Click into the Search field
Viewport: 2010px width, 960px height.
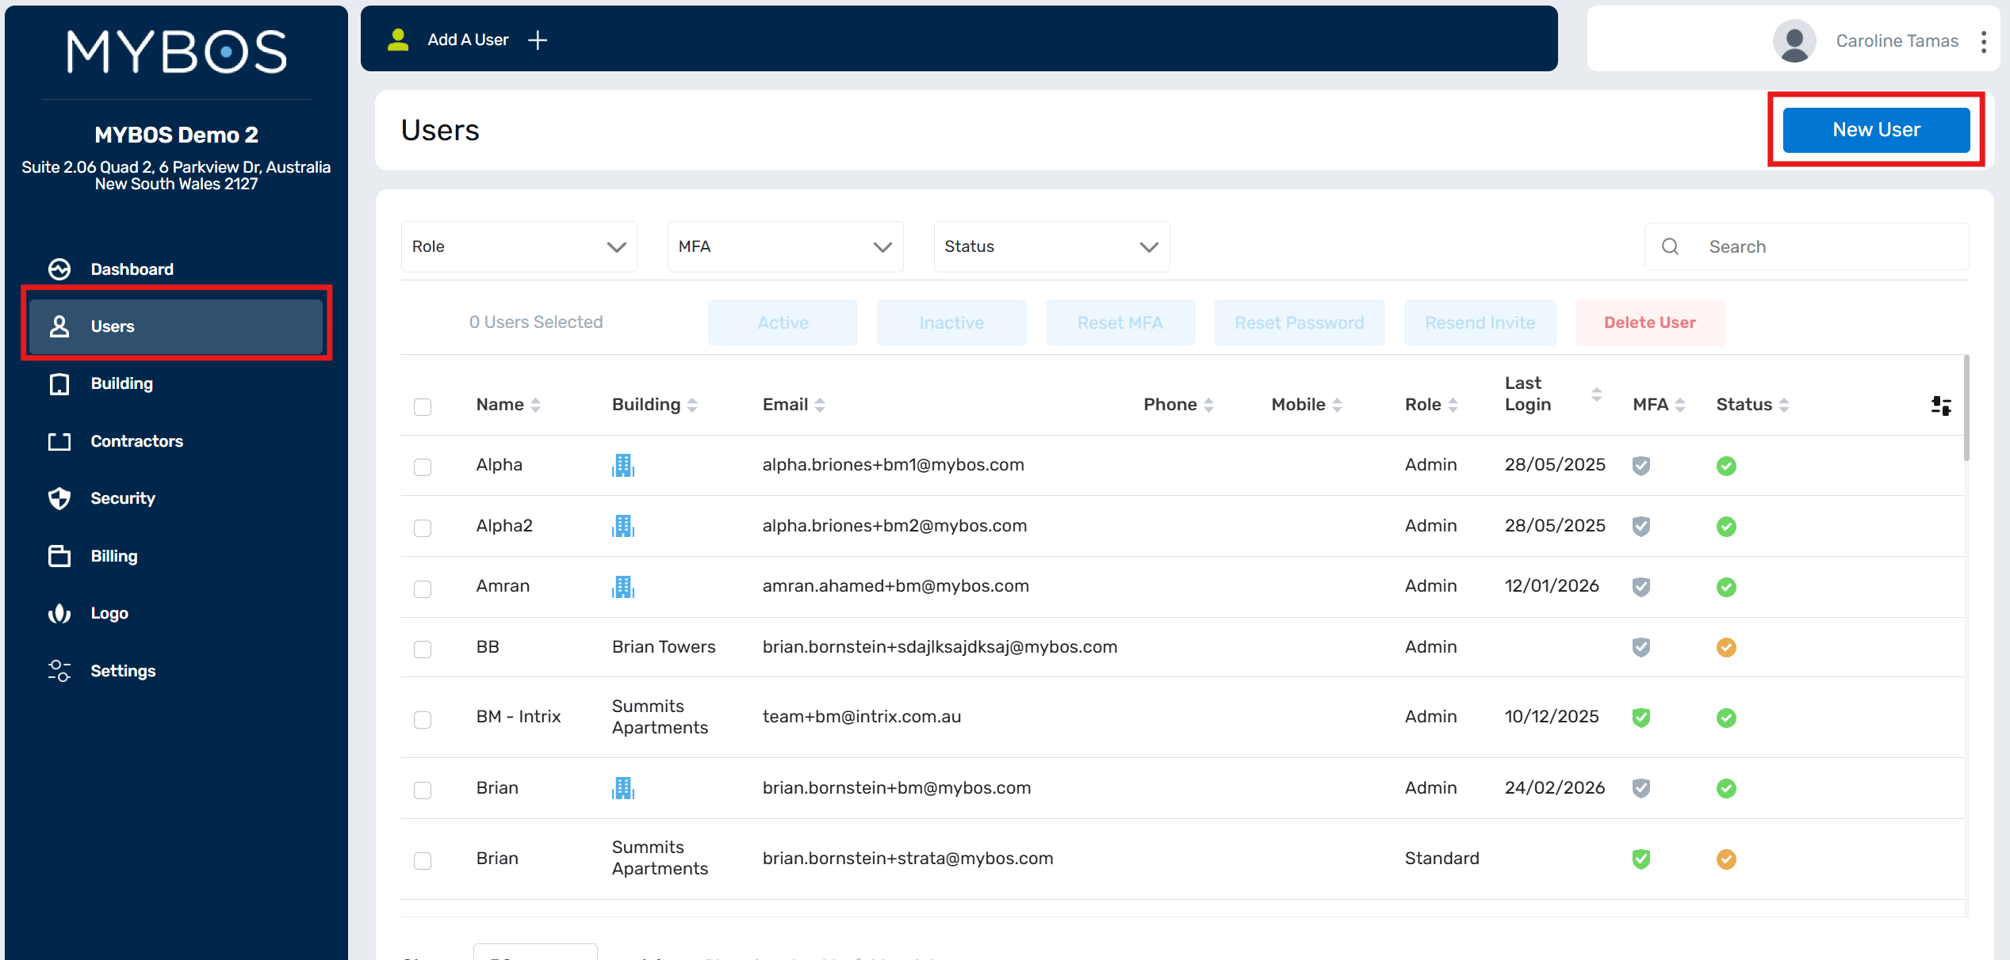(1806, 247)
